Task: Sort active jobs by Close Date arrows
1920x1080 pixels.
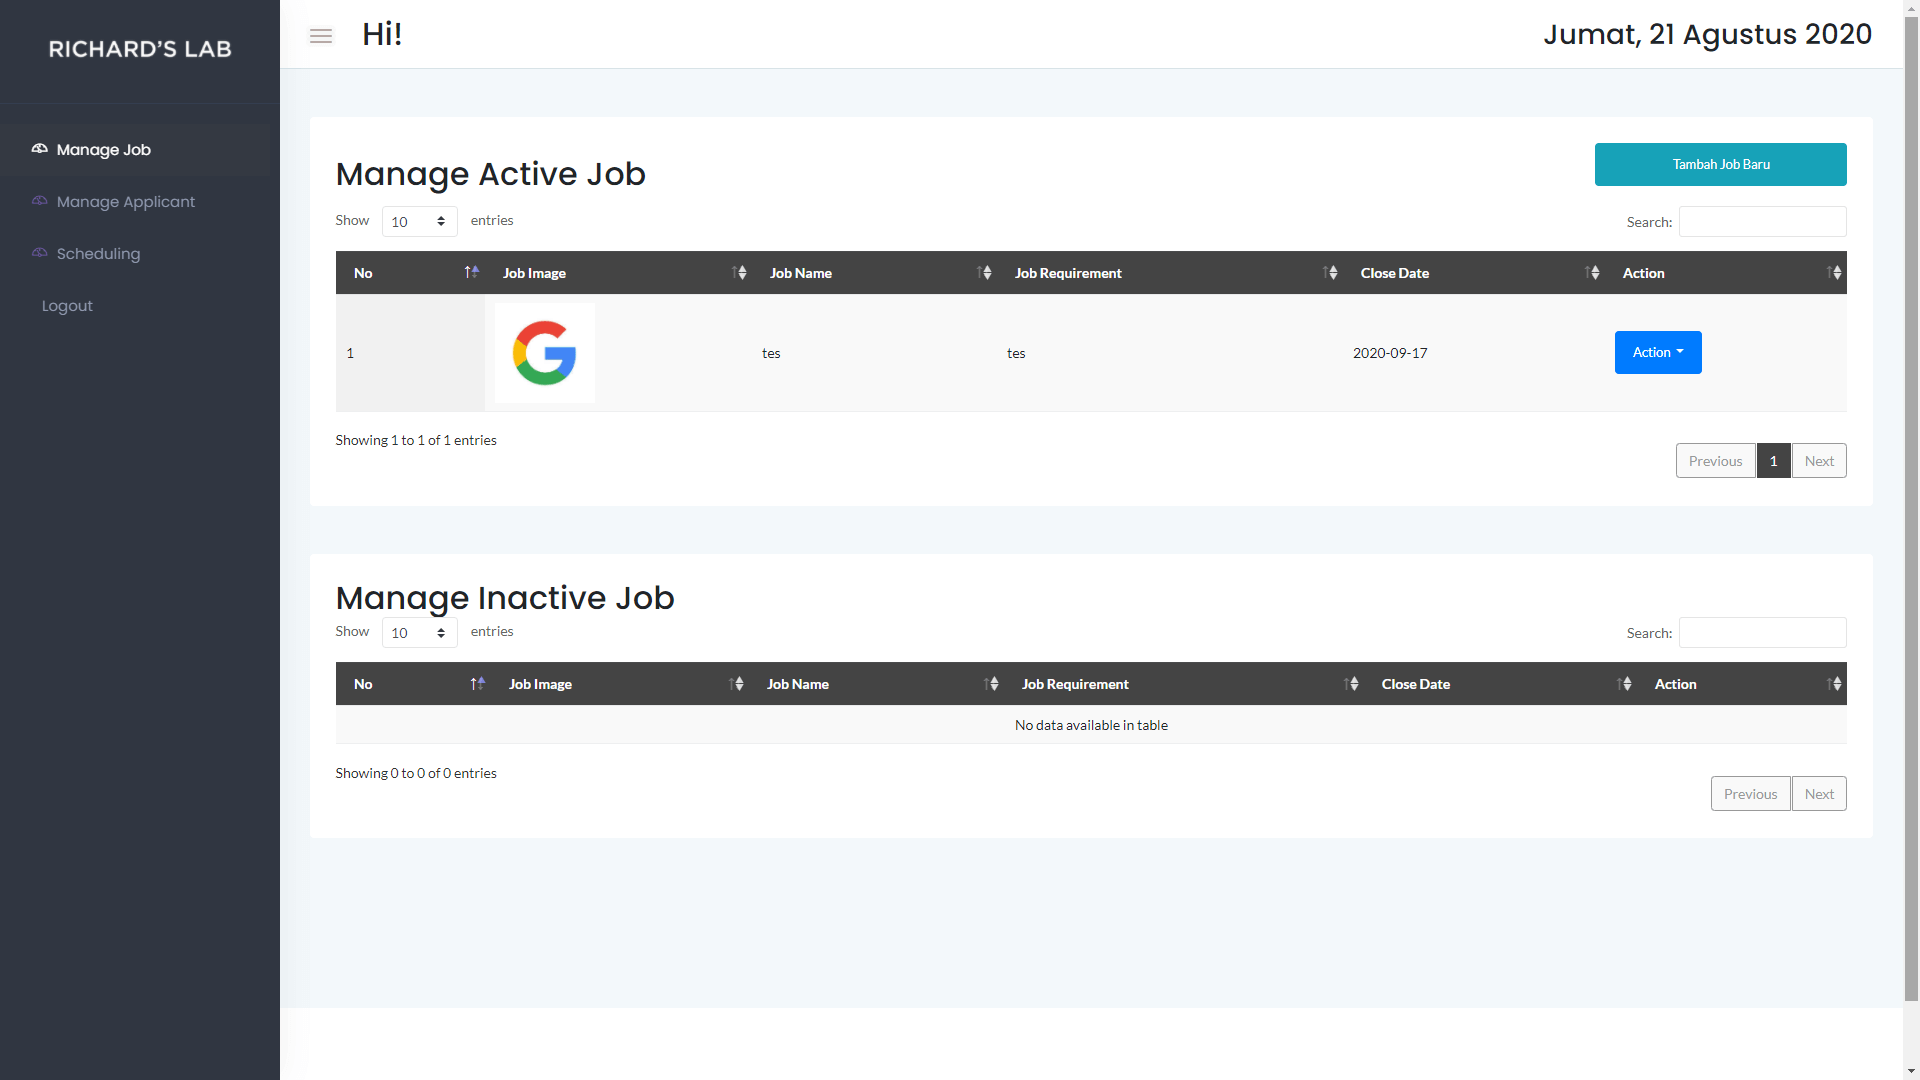Action: (1593, 273)
